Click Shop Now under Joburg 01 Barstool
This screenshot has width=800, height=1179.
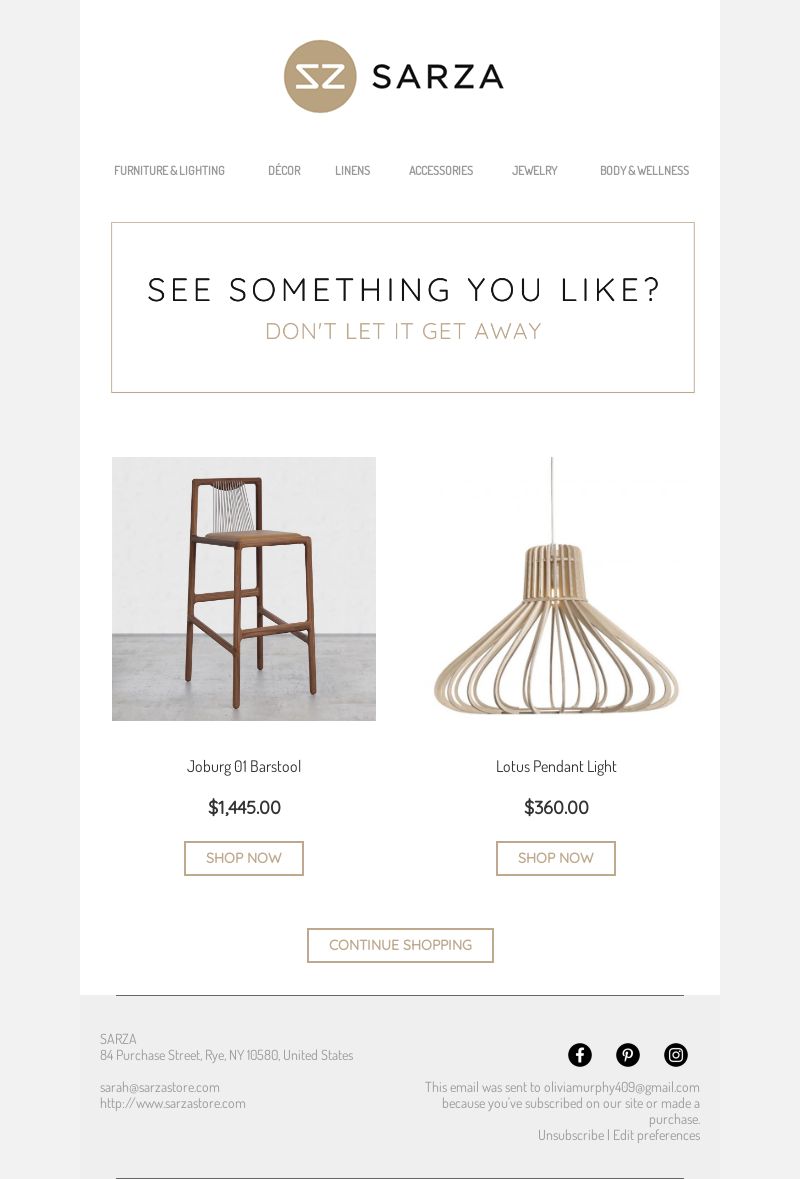[244, 858]
